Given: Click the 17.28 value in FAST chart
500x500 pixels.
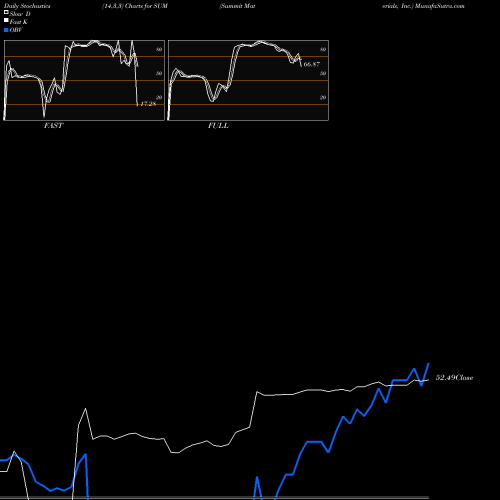Looking at the screenshot, I should (148, 104).
